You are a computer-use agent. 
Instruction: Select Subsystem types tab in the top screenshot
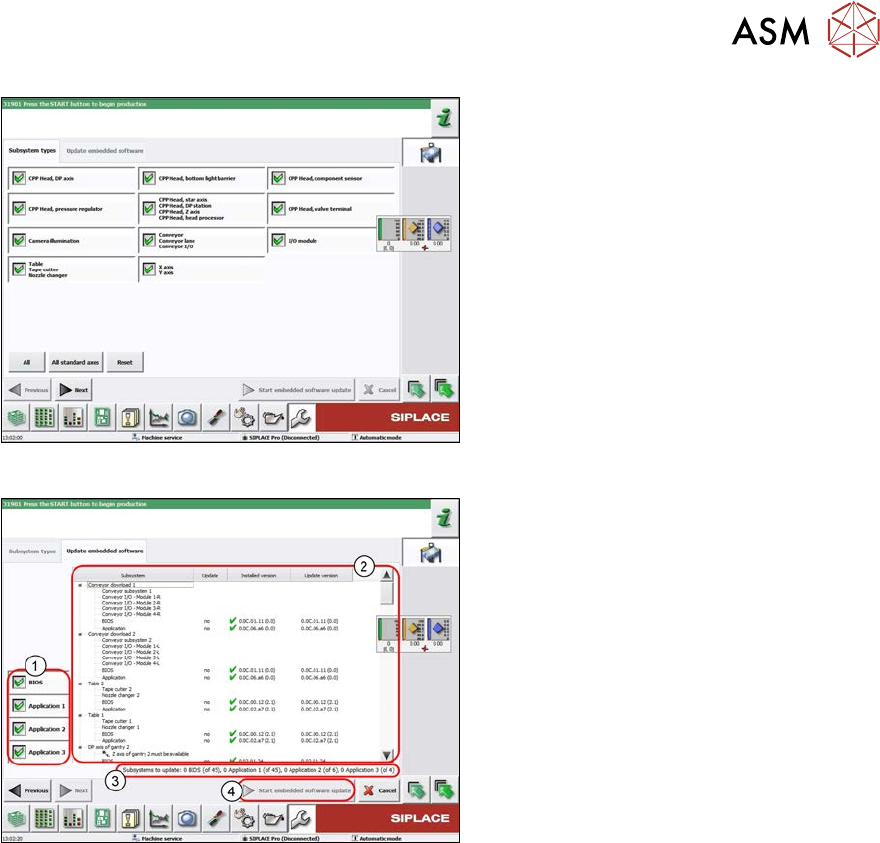pyautogui.click(x=32, y=150)
